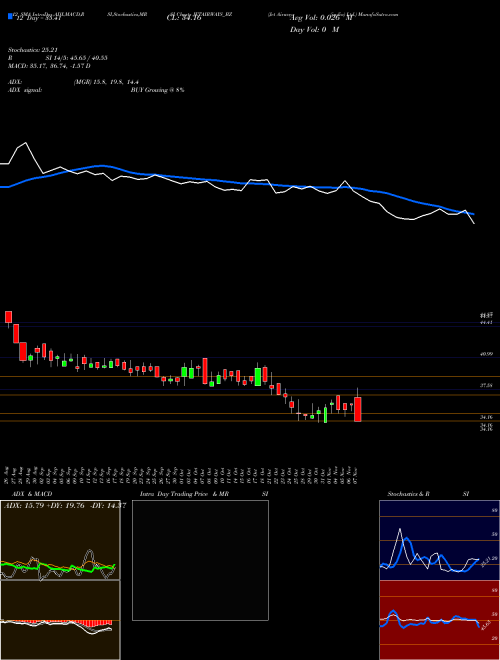This screenshot has width=500, height=660.
Task: Click the 'Intra Day Trading Price & MR' title
Action: tap(184, 494)
